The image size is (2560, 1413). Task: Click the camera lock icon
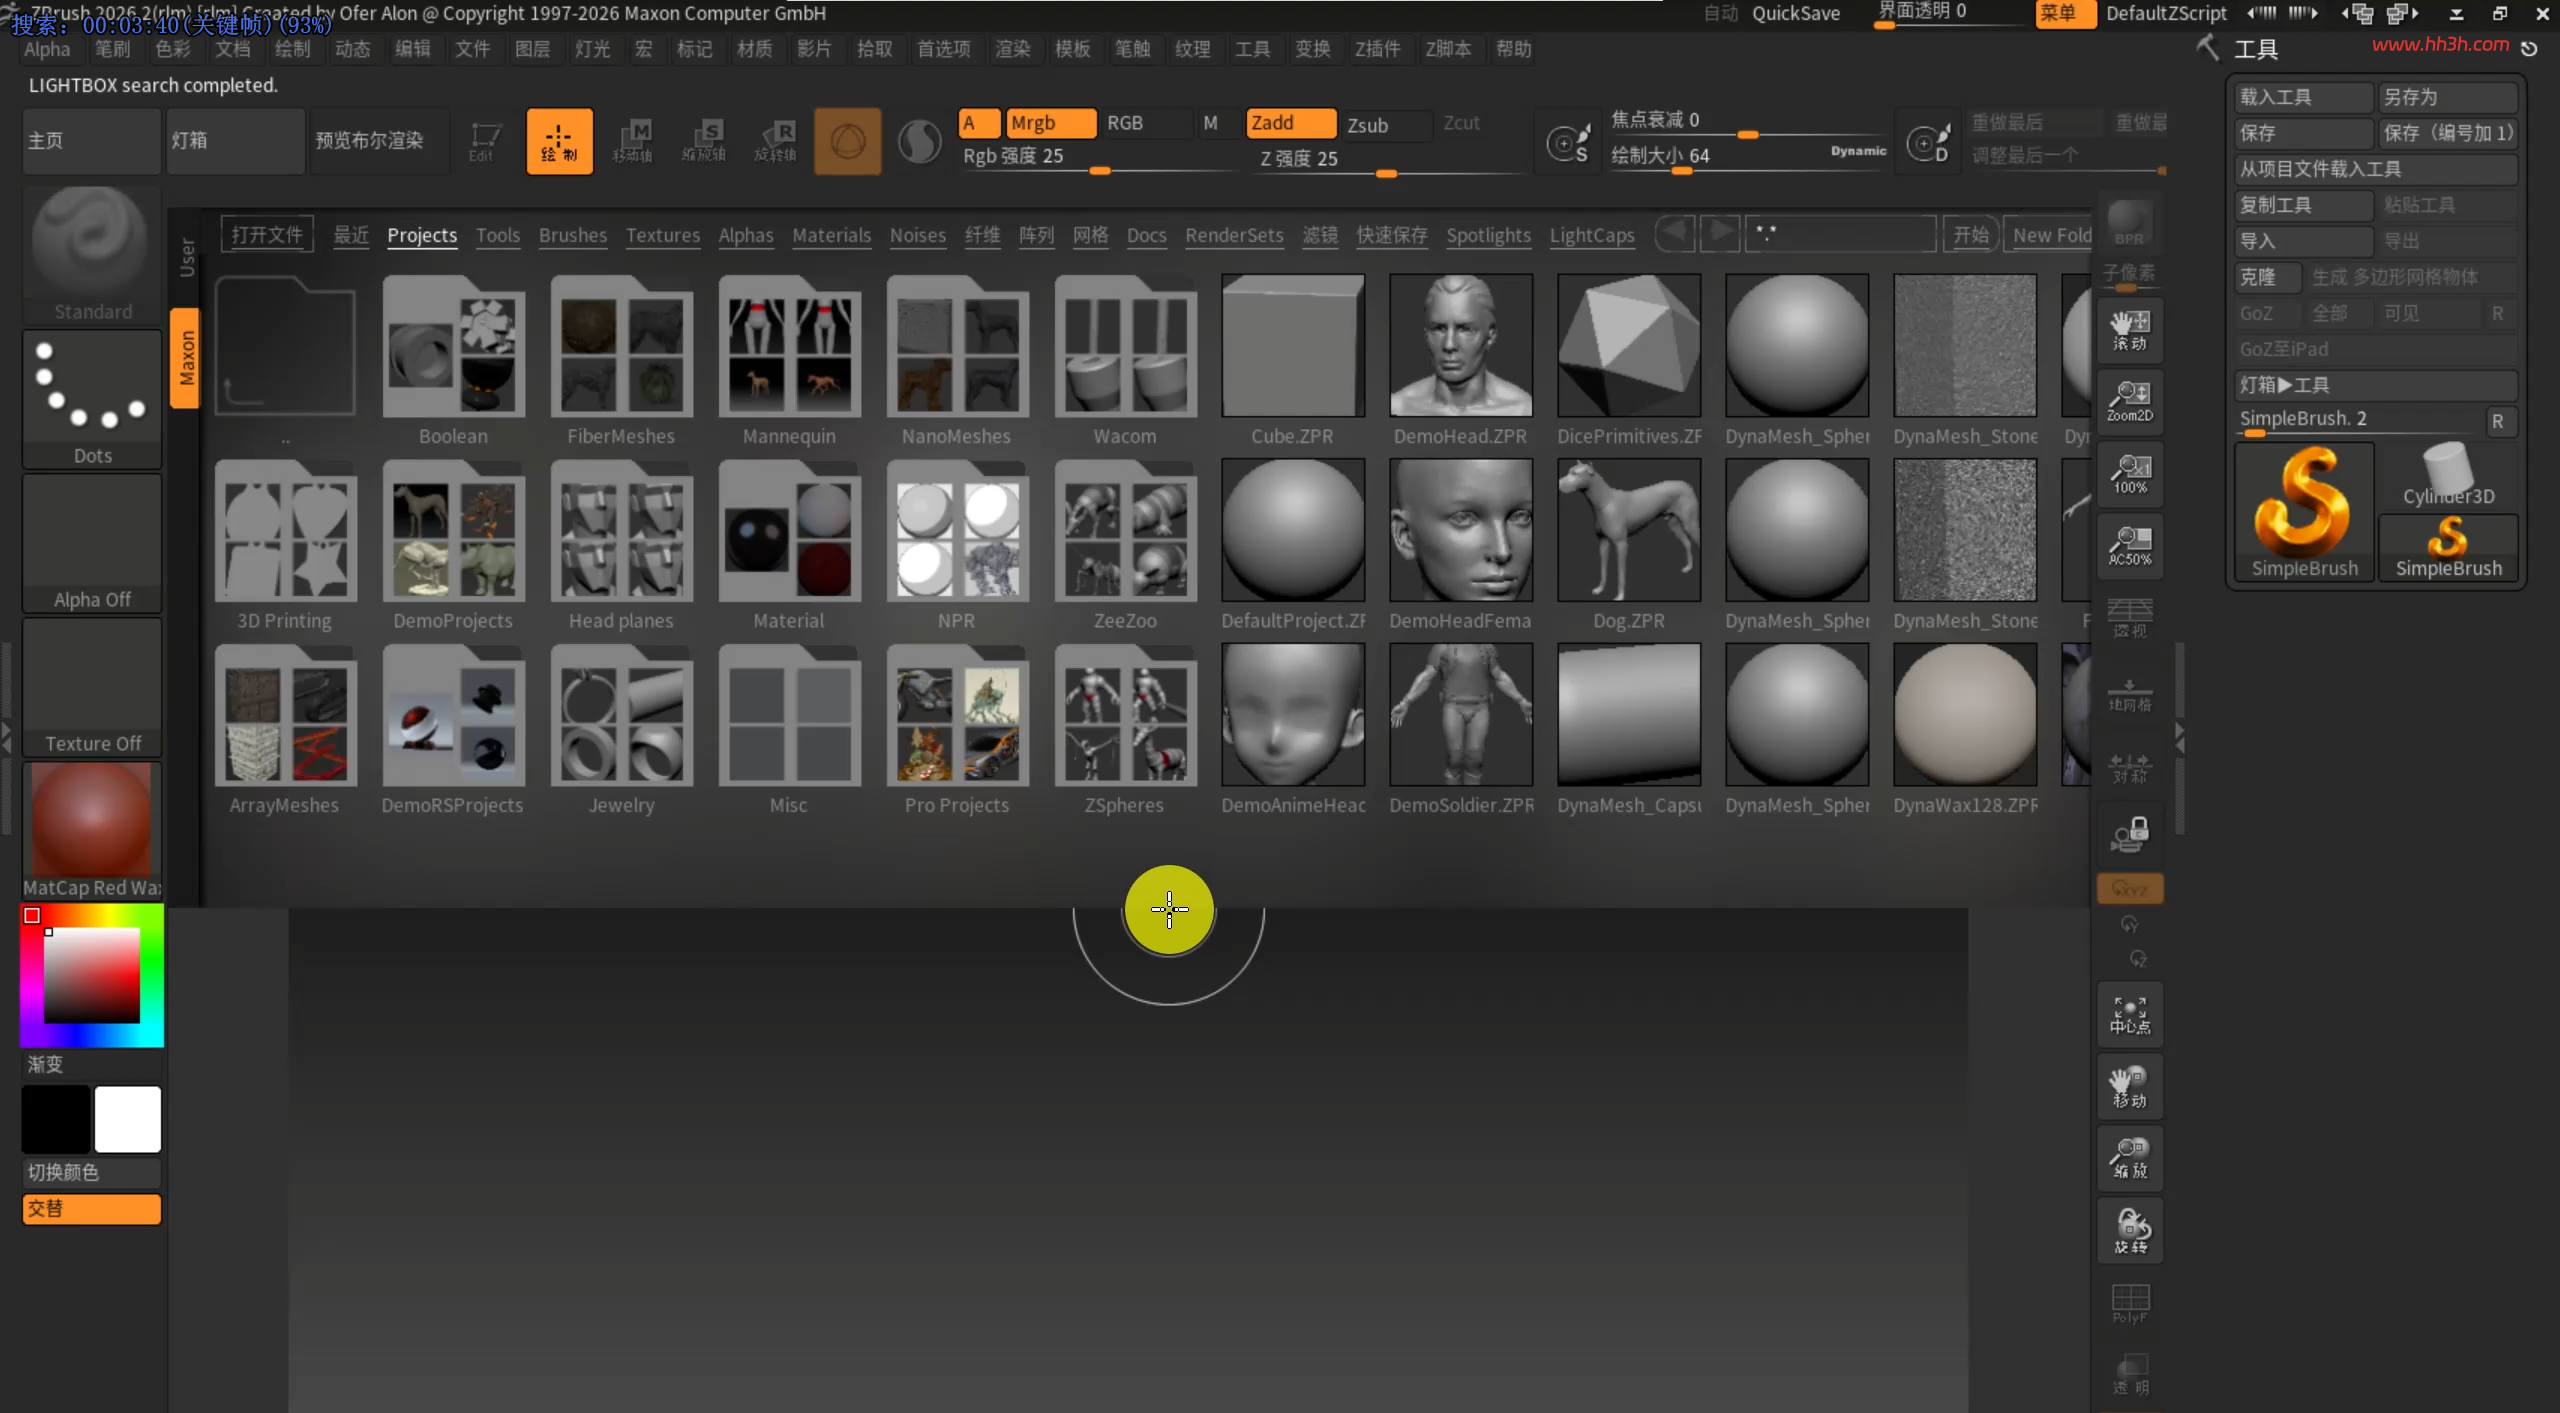(x=2130, y=834)
